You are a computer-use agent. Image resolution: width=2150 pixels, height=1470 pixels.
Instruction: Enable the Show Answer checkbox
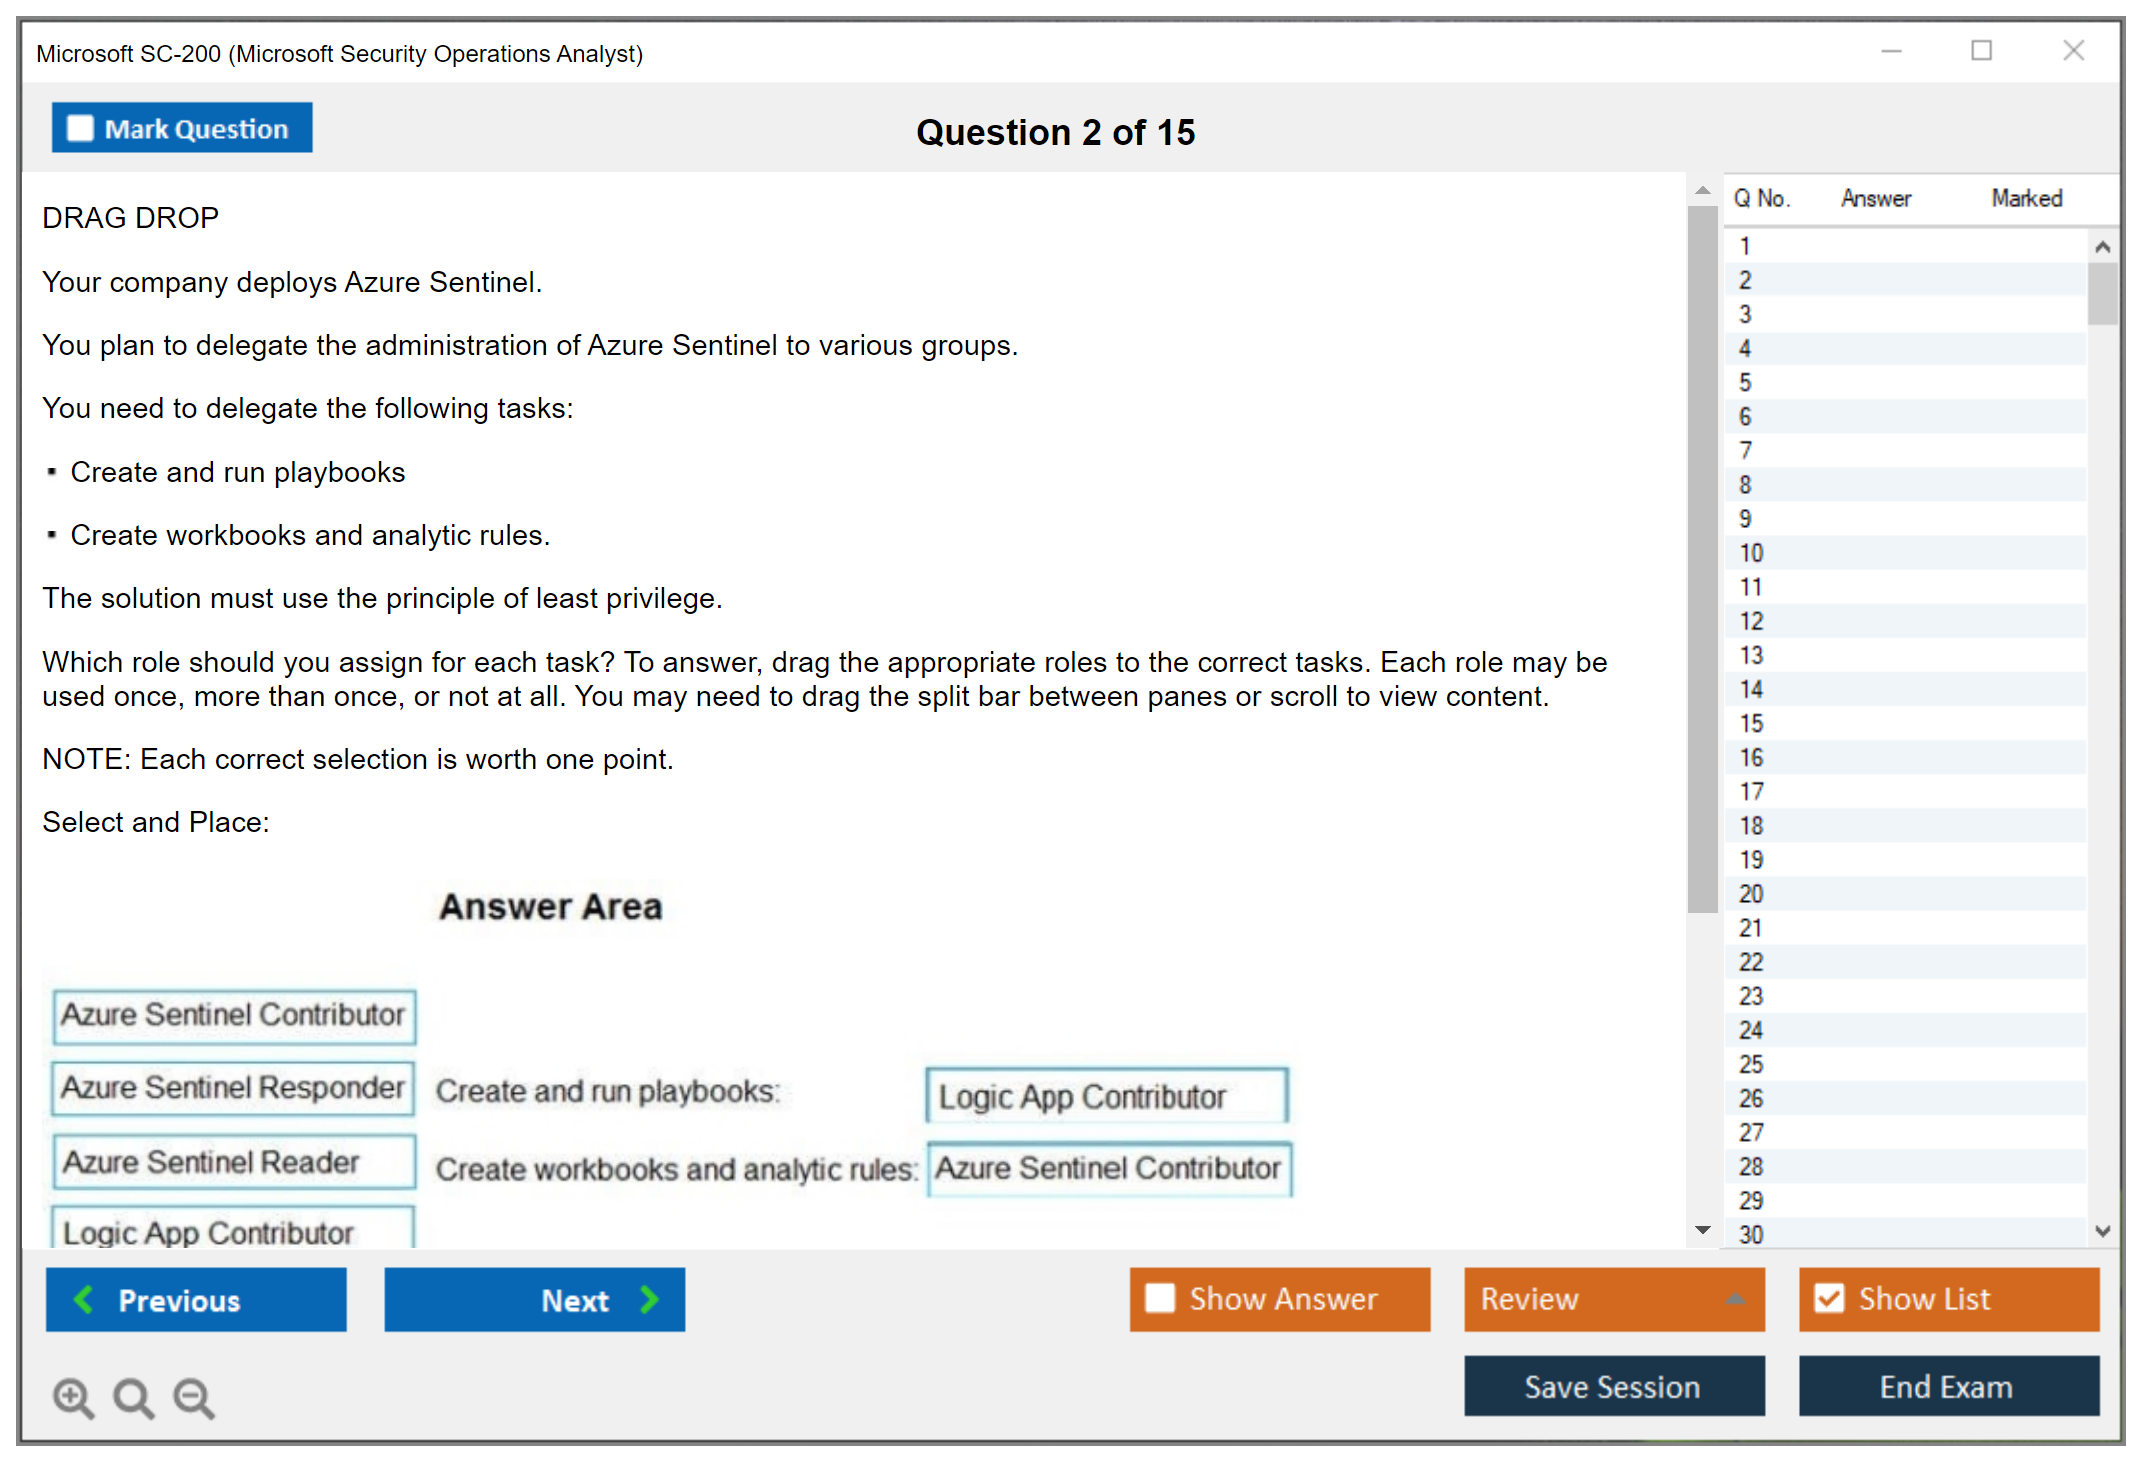1160,1298
